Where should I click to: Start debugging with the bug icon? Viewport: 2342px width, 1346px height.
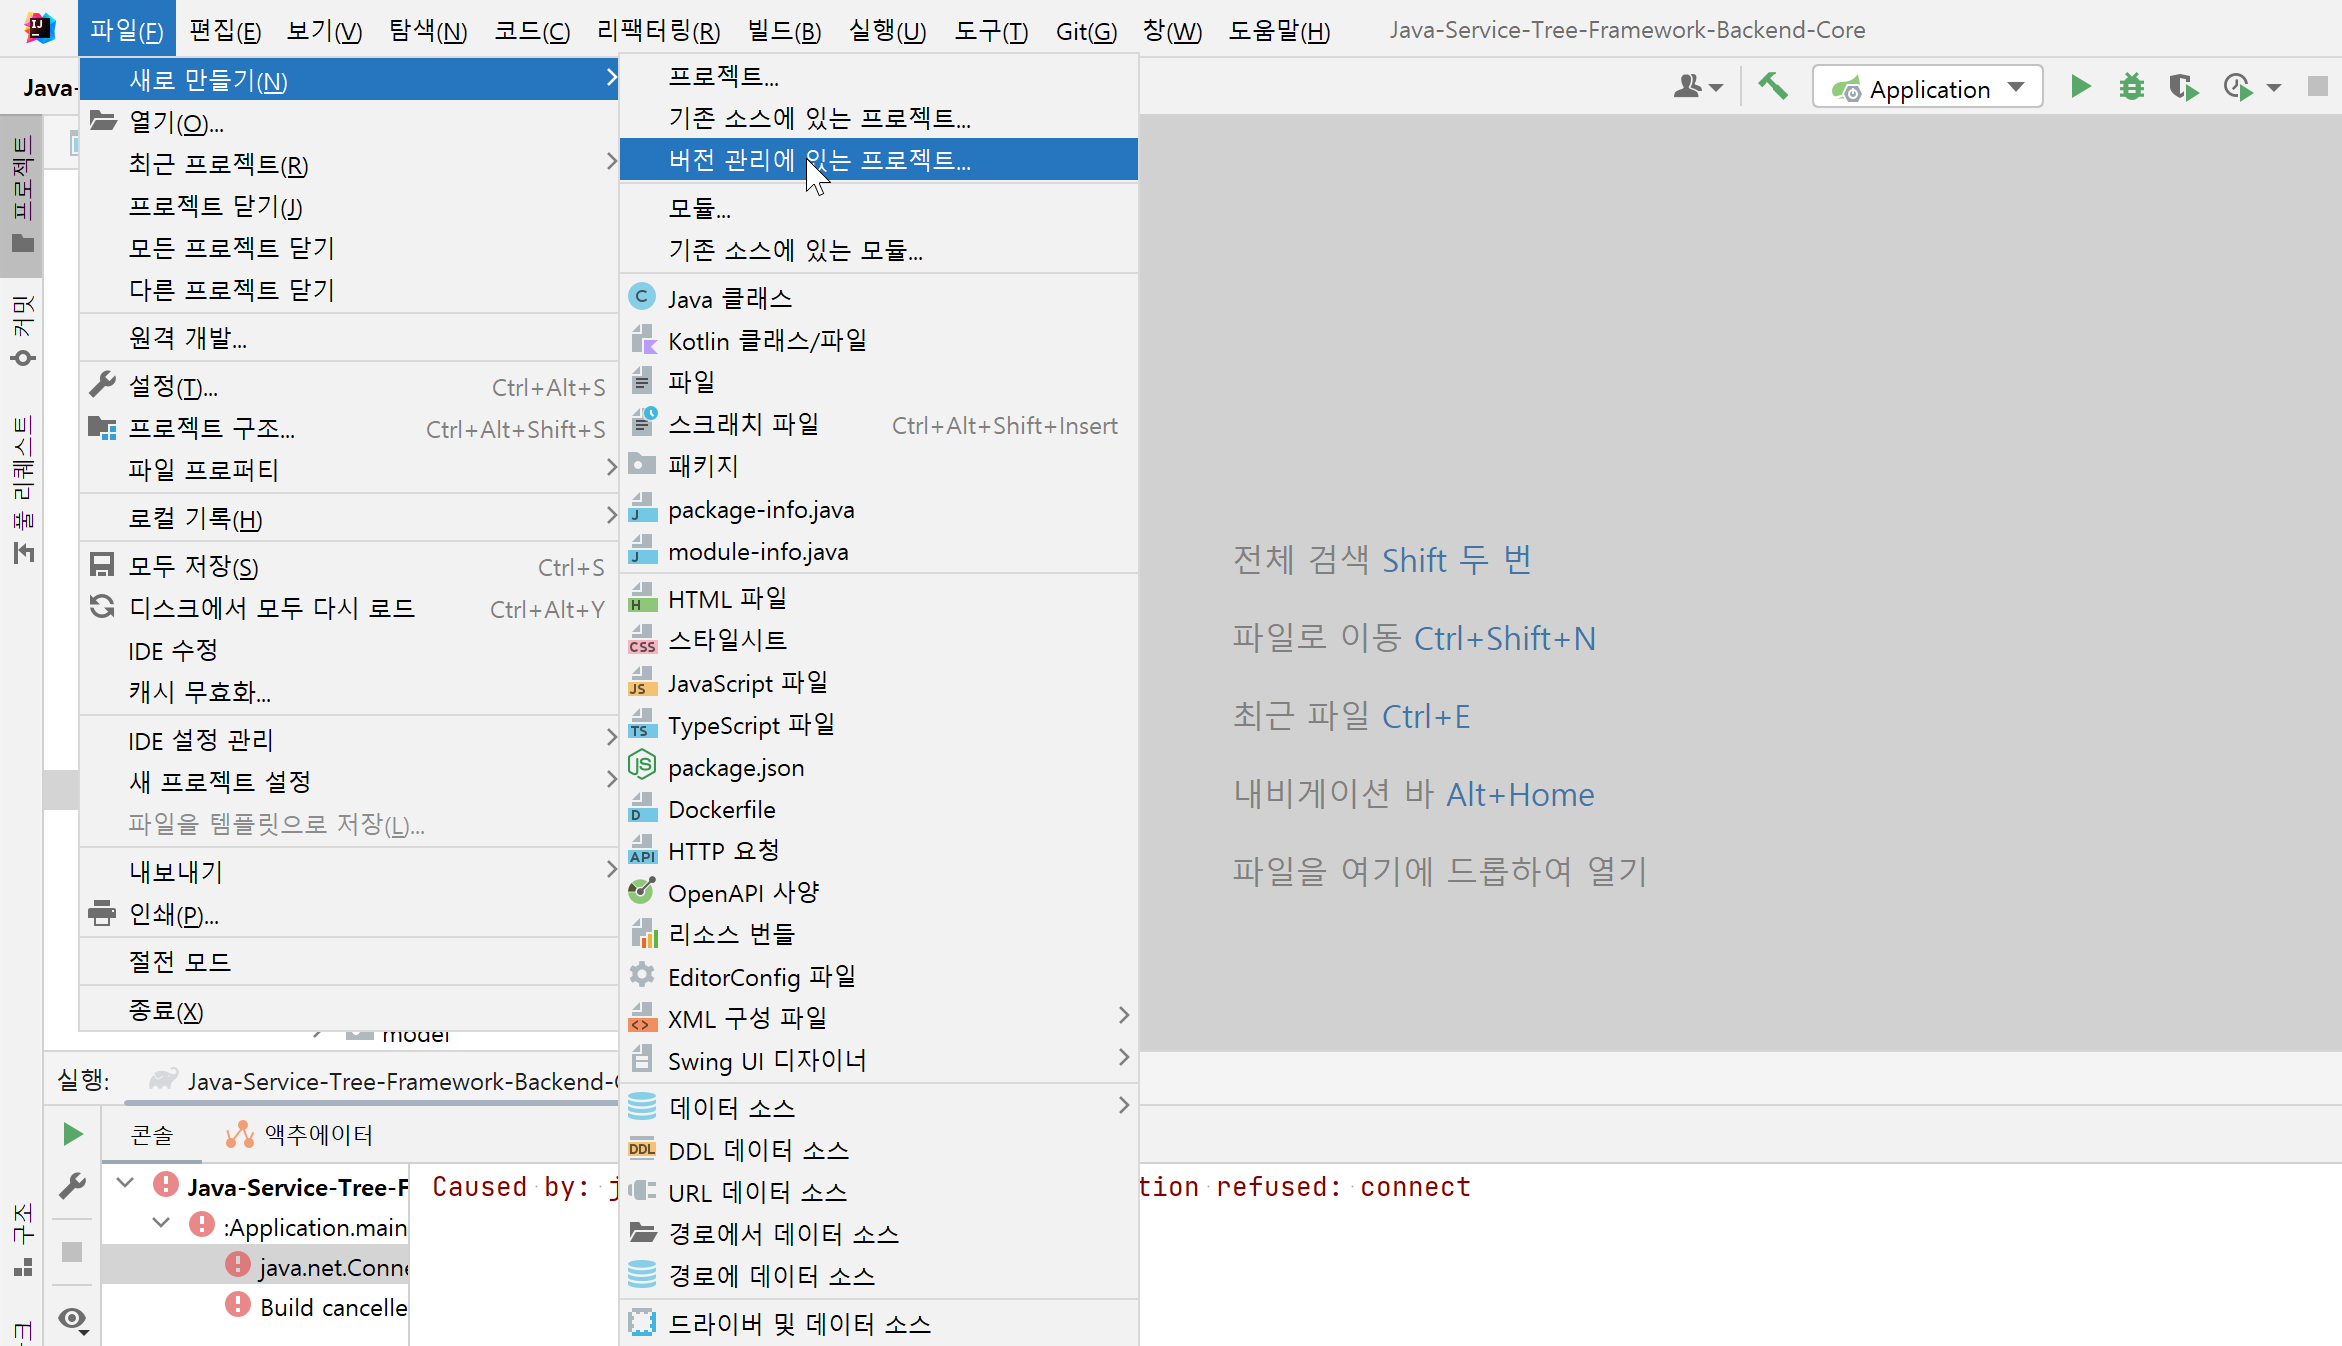pyautogui.click(x=2131, y=88)
